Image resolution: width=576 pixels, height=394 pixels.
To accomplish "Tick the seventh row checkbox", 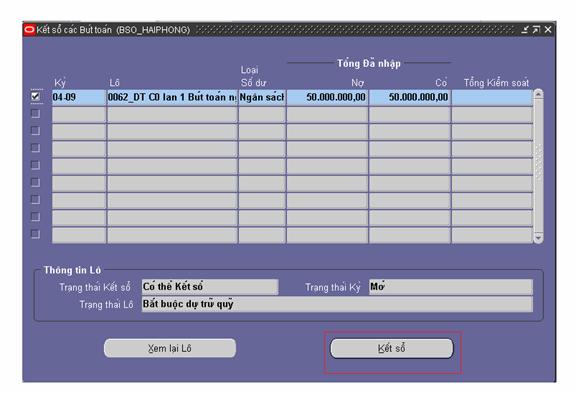I will 36,199.
